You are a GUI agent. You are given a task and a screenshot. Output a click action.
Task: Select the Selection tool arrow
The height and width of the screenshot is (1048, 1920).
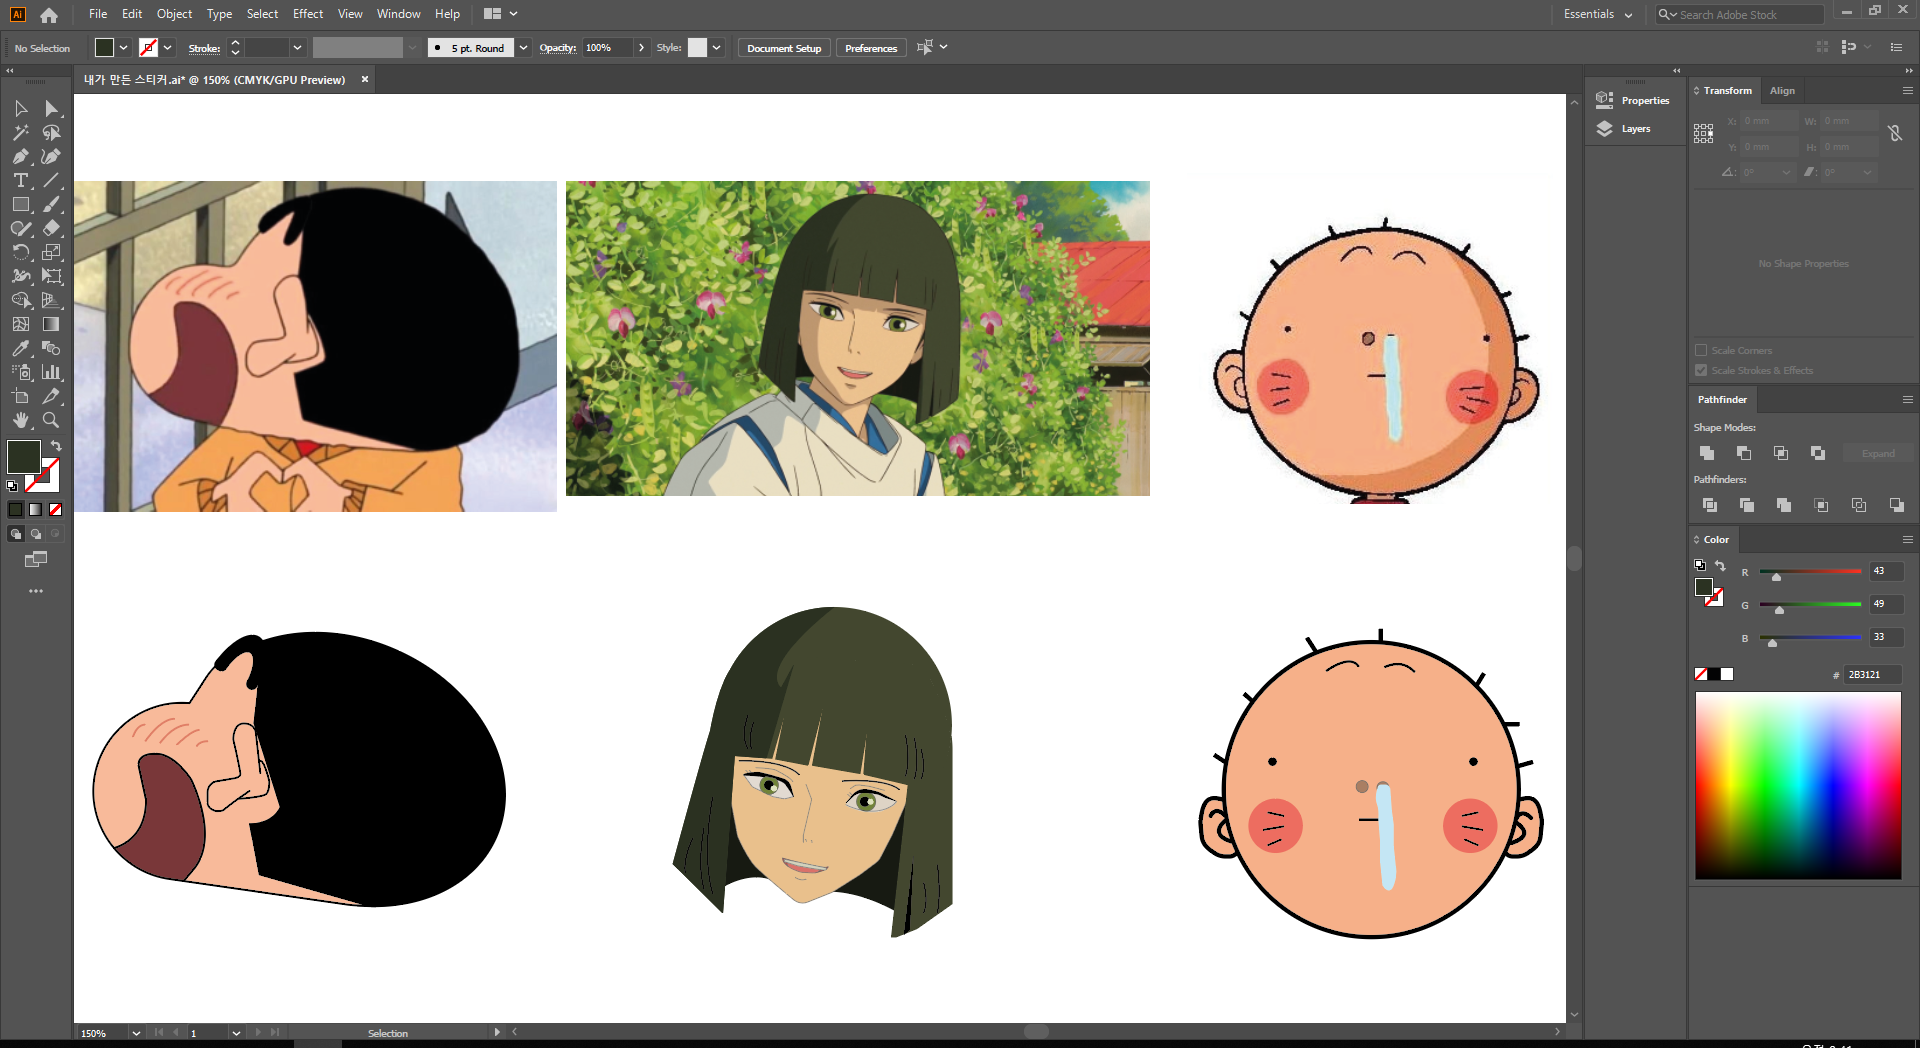[x=21, y=108]
